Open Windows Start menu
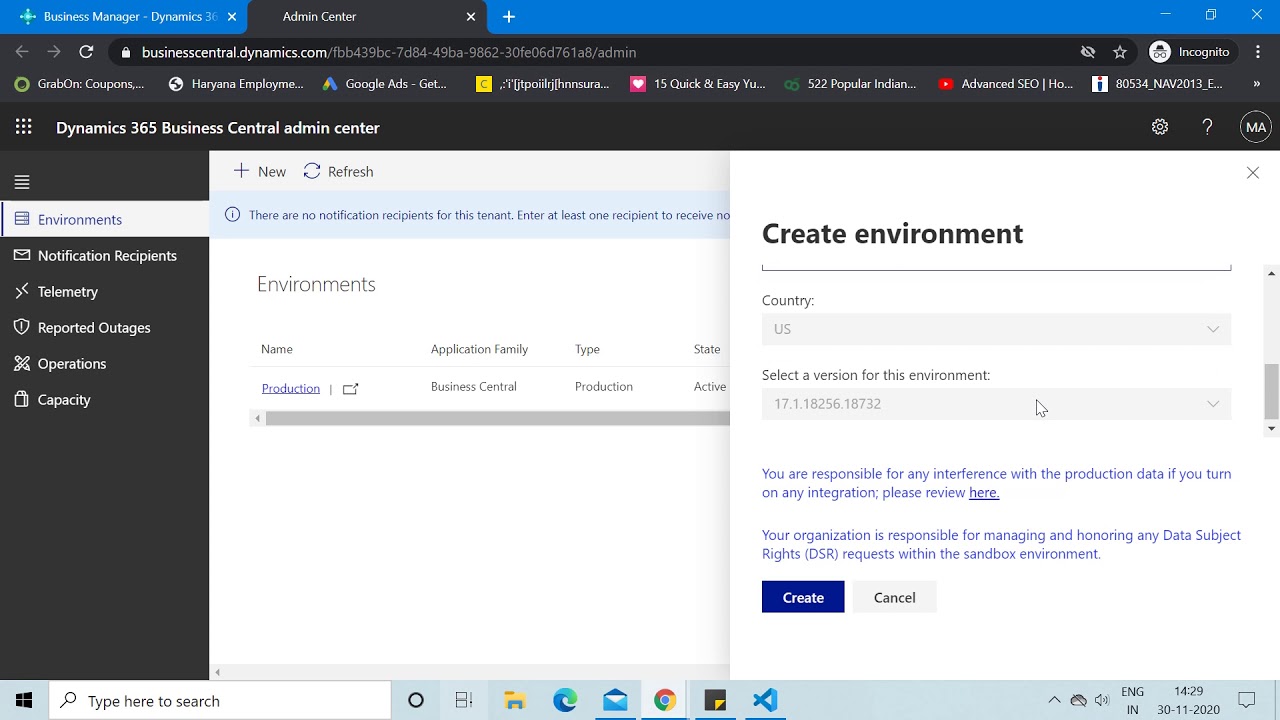 24,701
